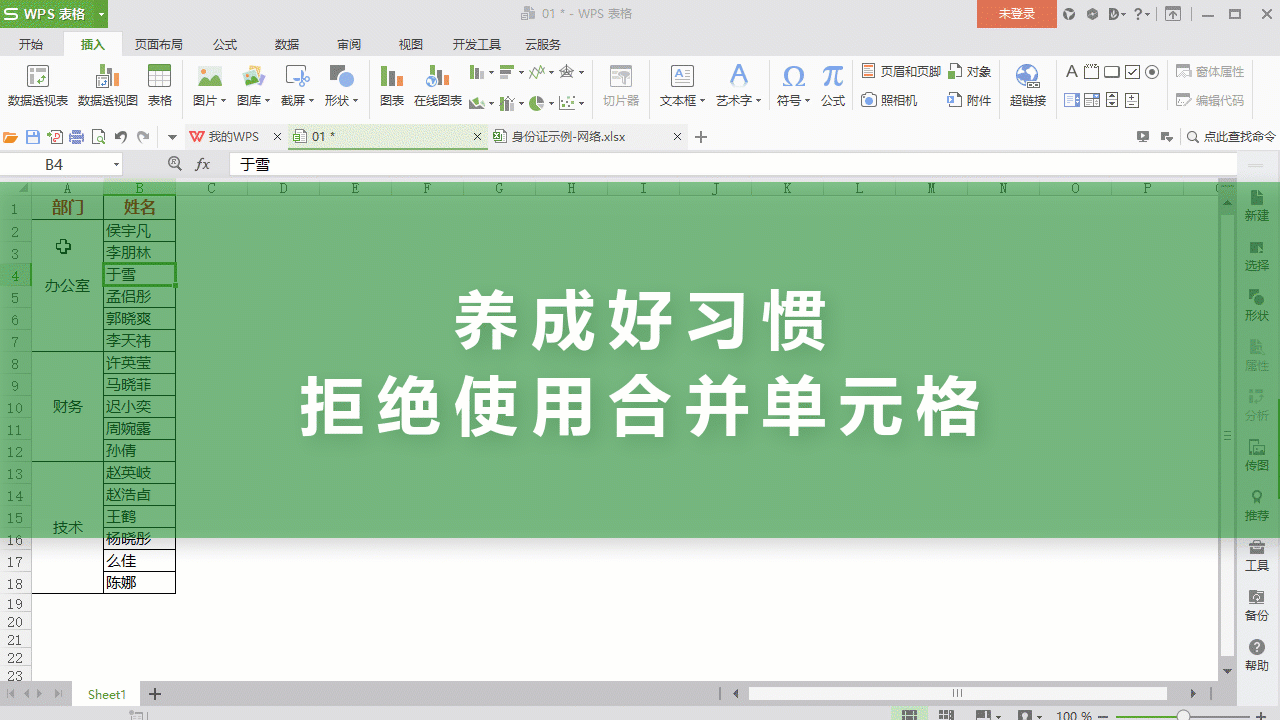The height and width of the screenshot is (720, 1280).
Task: Click the 照相机 camera tool
Action: 889,100
